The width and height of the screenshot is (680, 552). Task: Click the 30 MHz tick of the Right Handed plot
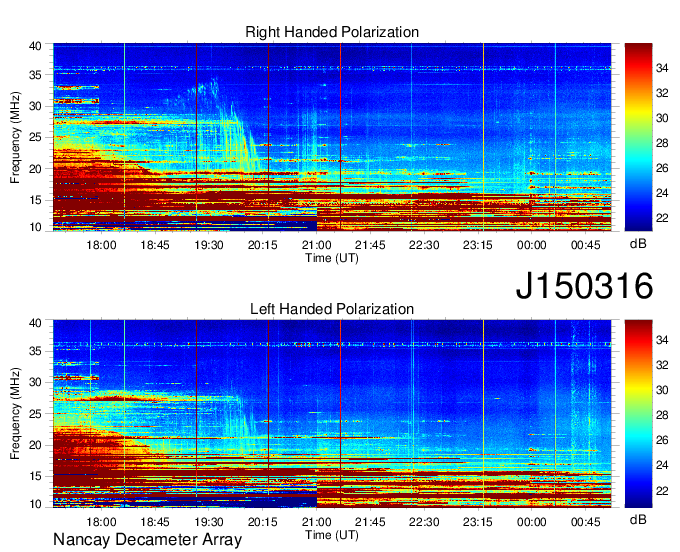point(35,106)
